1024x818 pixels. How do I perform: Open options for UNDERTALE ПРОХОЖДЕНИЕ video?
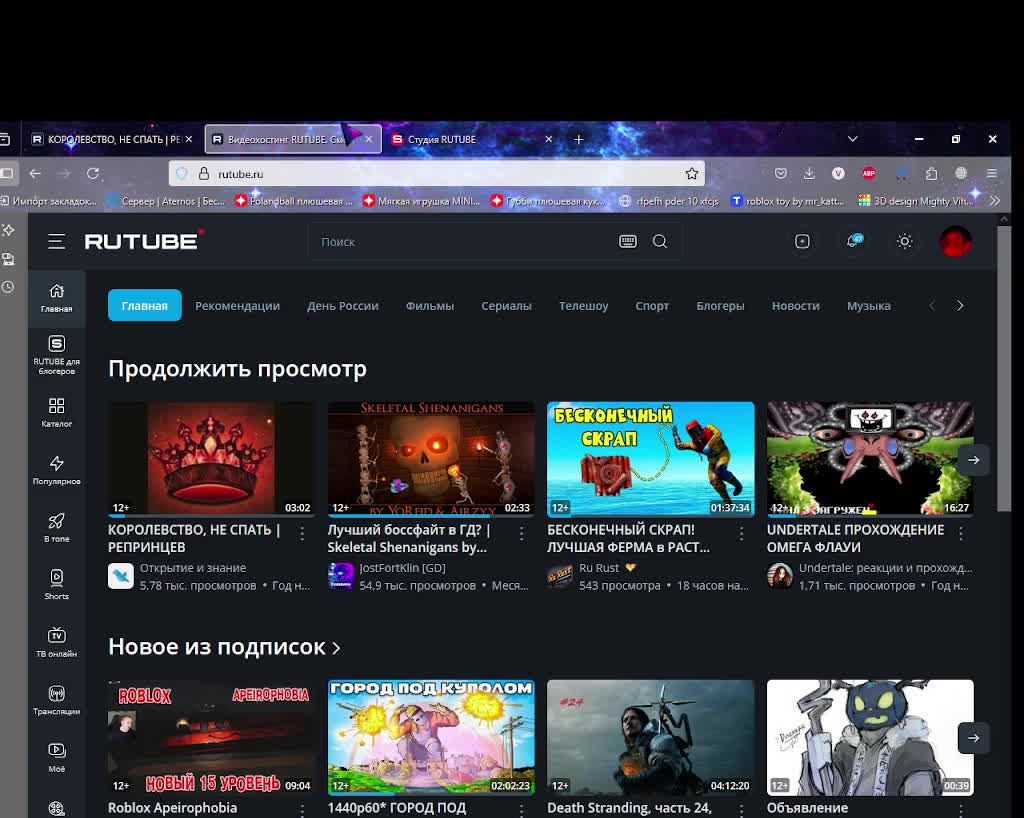tap(961, 533)
